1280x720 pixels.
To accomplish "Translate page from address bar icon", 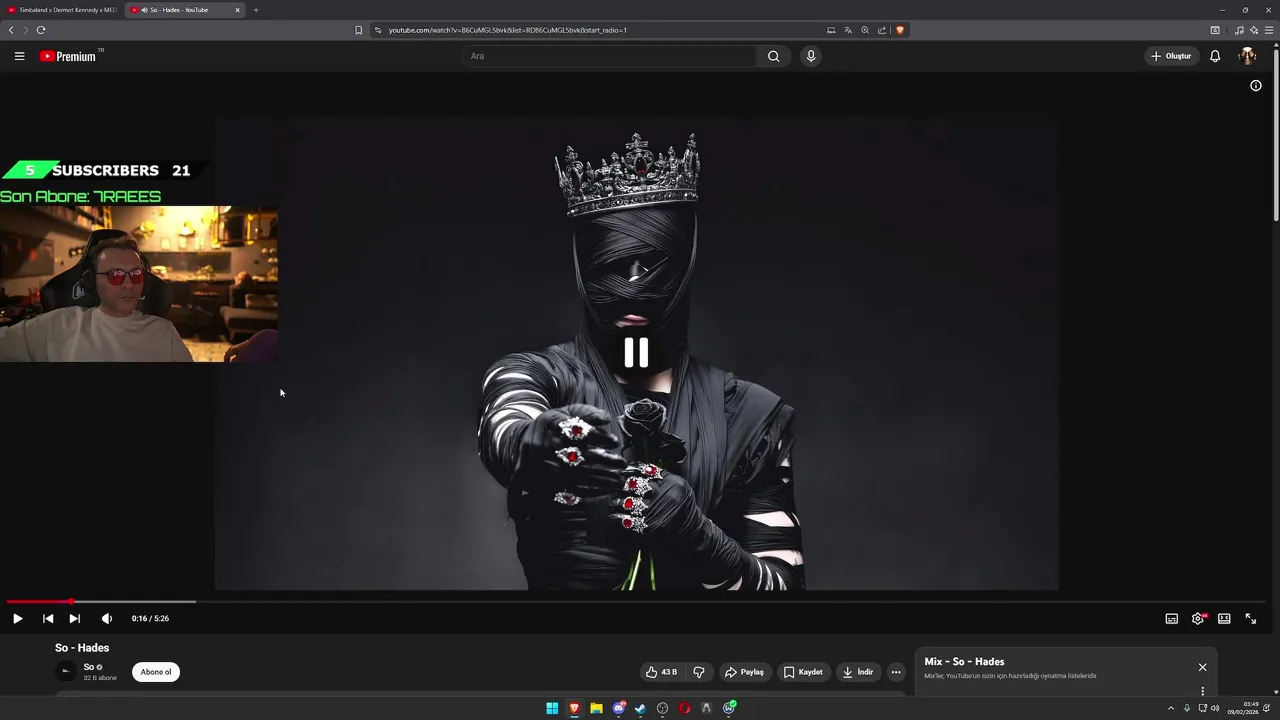I will coord(848,30).
